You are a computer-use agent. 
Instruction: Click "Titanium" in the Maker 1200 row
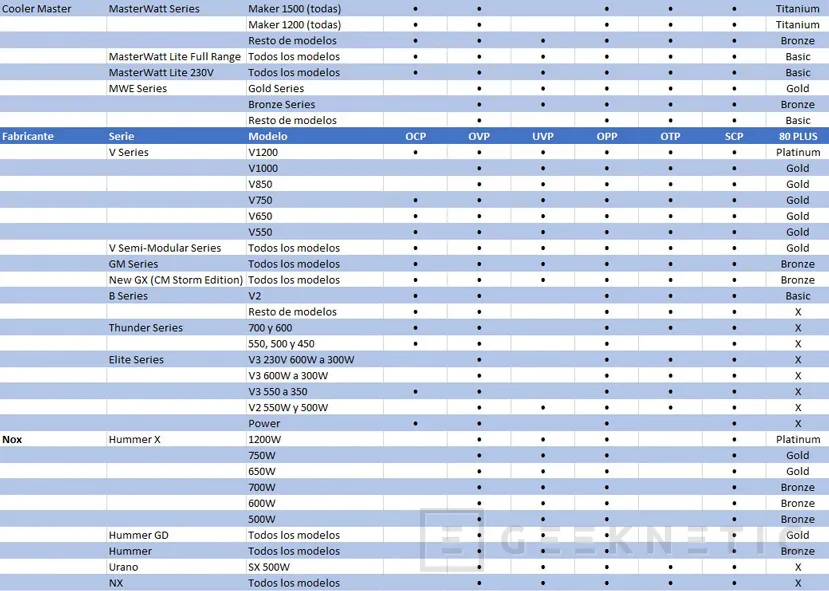798,24
